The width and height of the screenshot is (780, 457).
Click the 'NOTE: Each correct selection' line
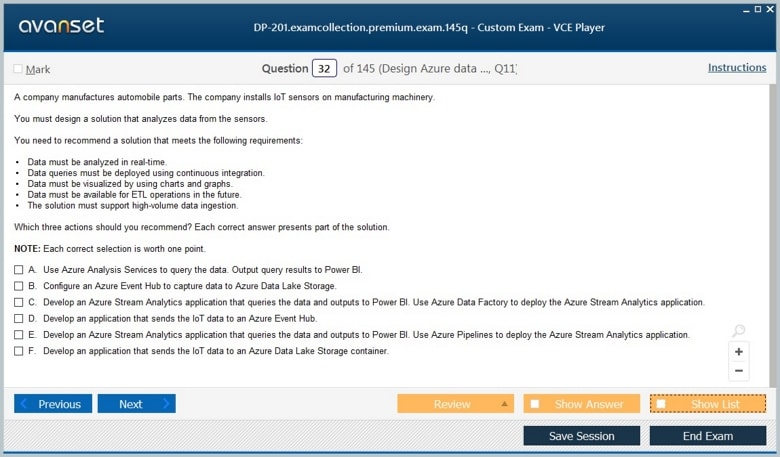pos(109,249)
